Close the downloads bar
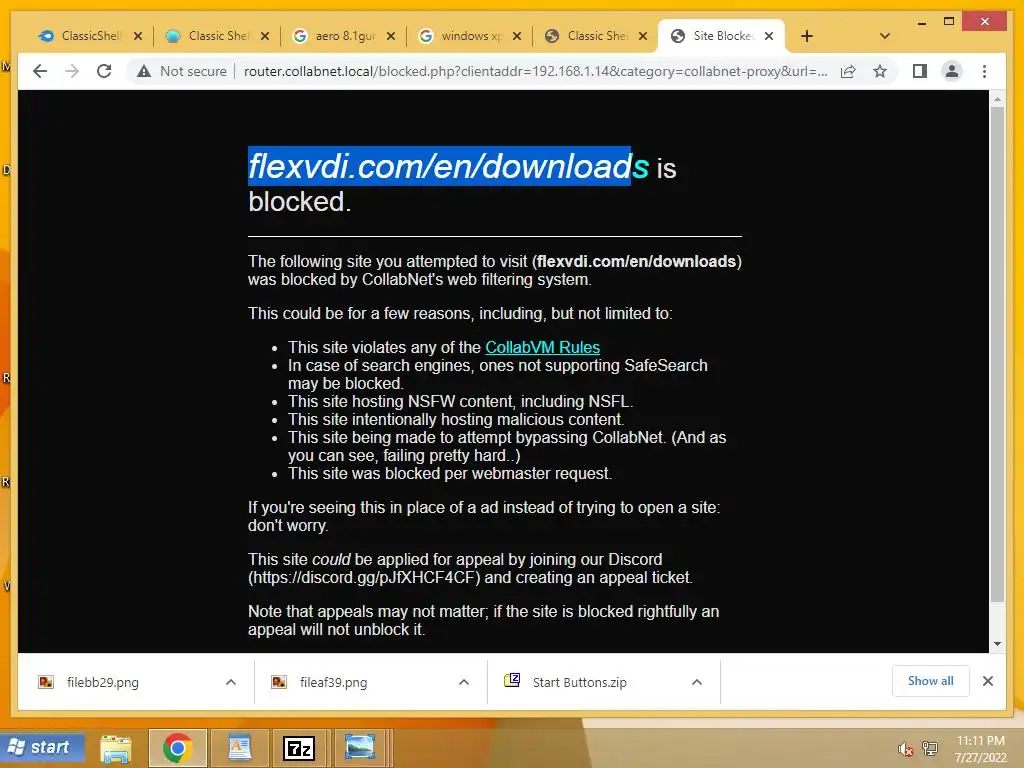 click(988, 681)
